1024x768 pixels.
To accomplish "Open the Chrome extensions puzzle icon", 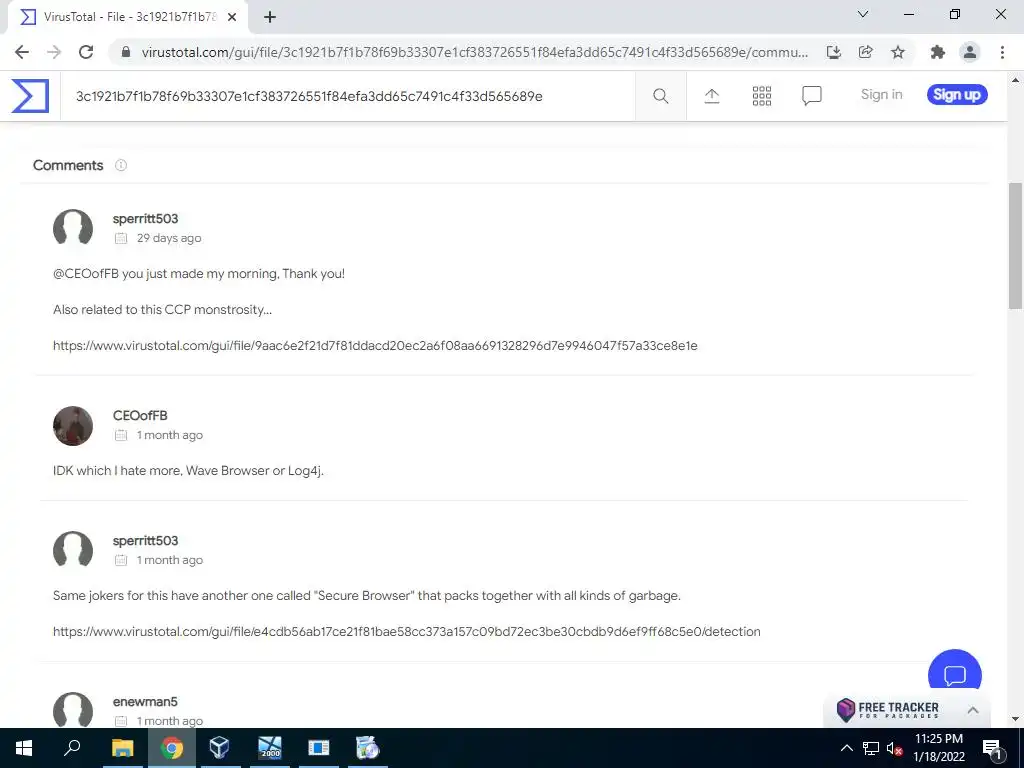I will click(x=937, y=52).
